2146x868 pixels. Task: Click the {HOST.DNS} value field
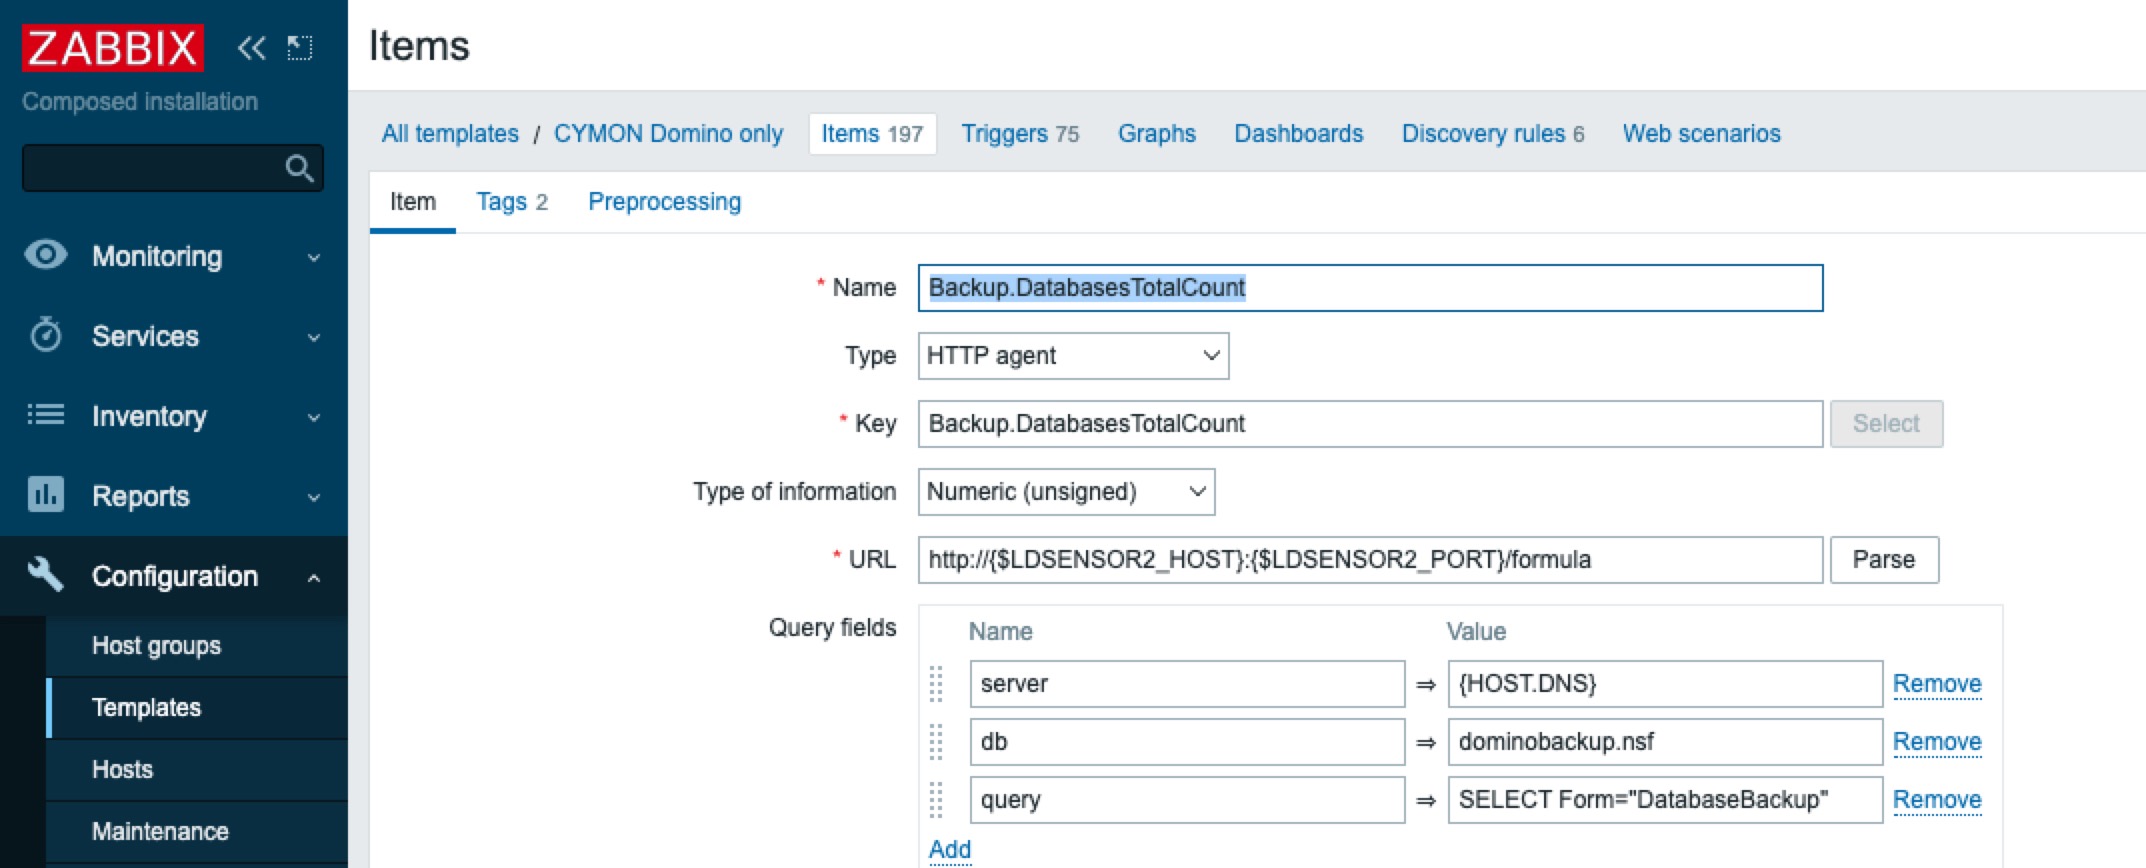[x=1665, y=684]
